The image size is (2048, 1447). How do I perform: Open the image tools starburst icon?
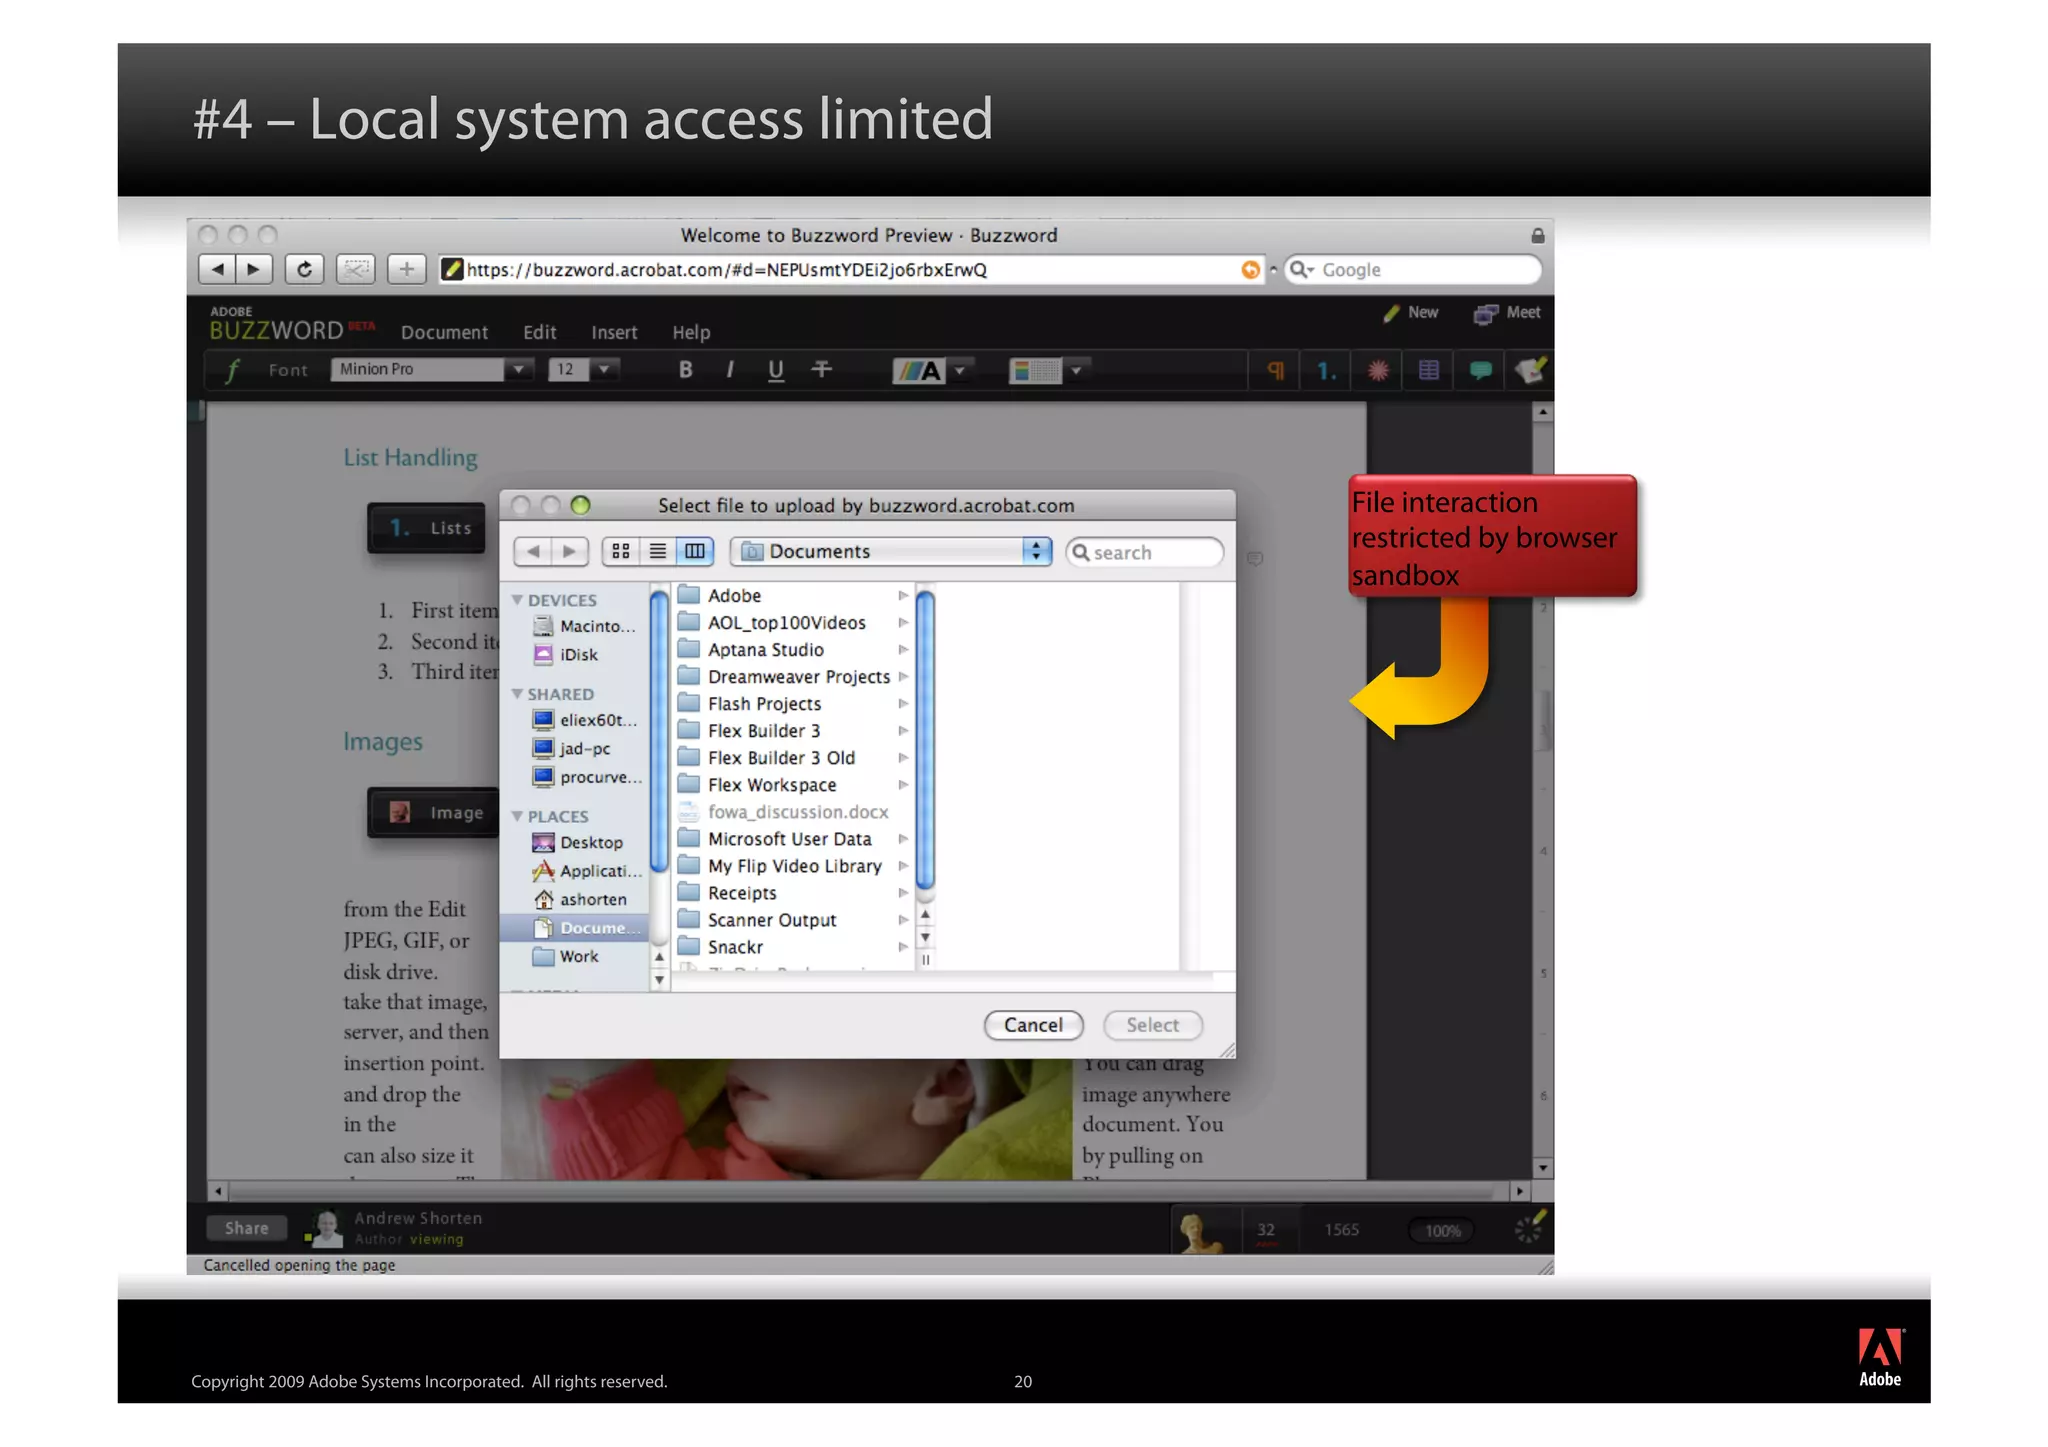coord(1378,371)
